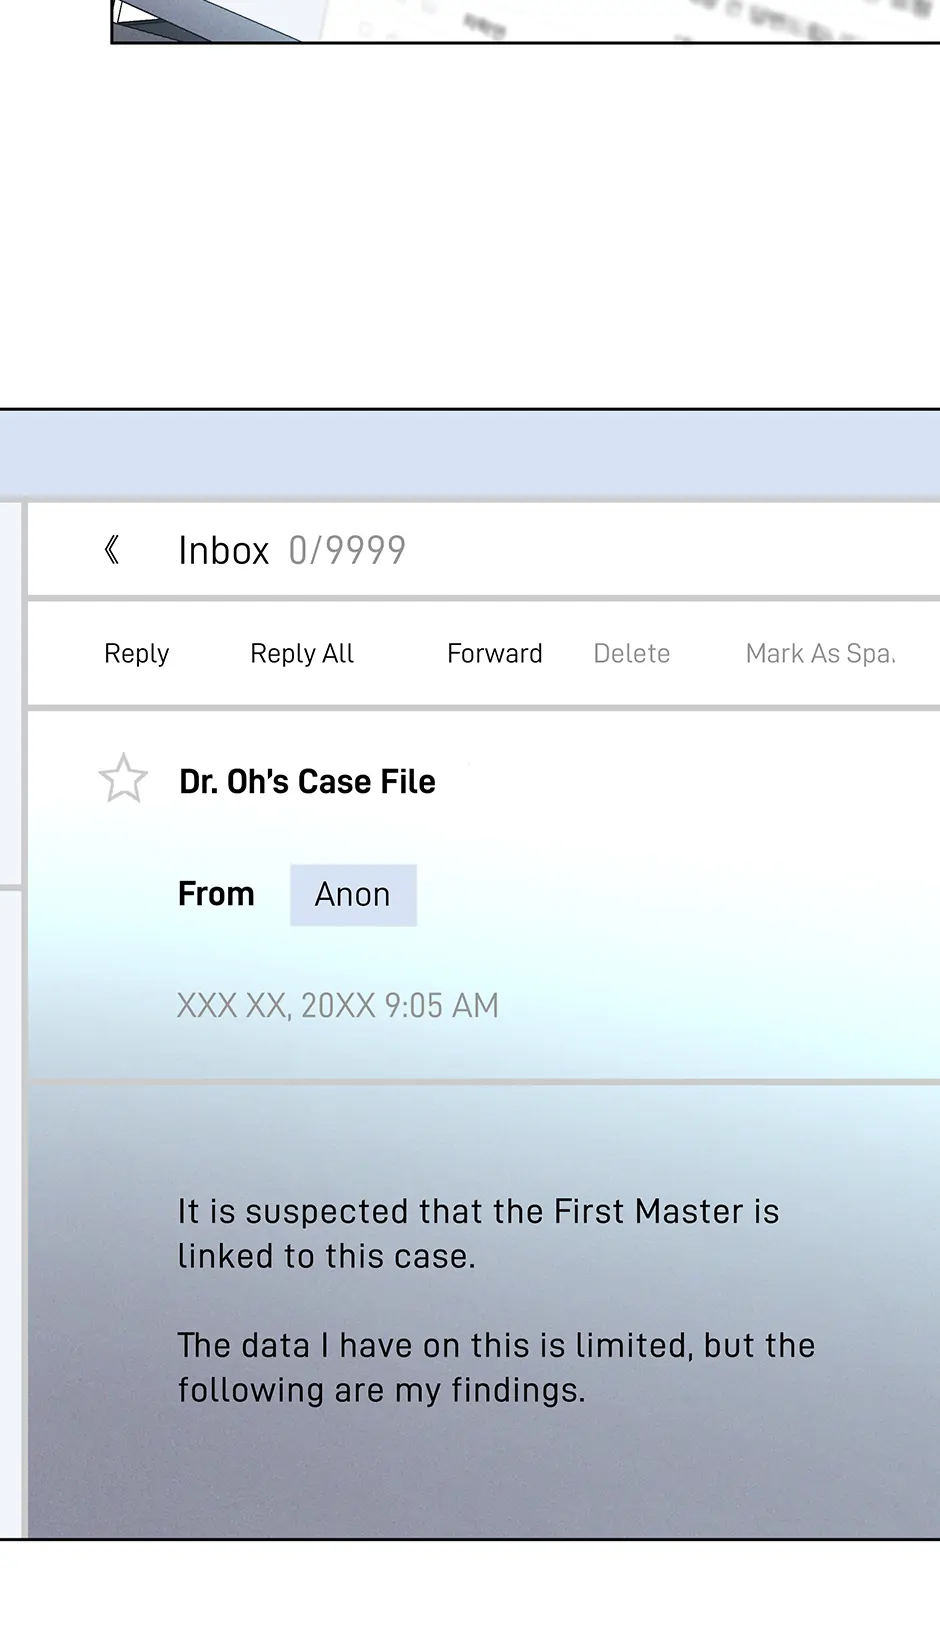The width and height of the screenshot is (940, 1627).
Task: Click the back double-chevron icon beside Inbox
Action: (112, 550)
